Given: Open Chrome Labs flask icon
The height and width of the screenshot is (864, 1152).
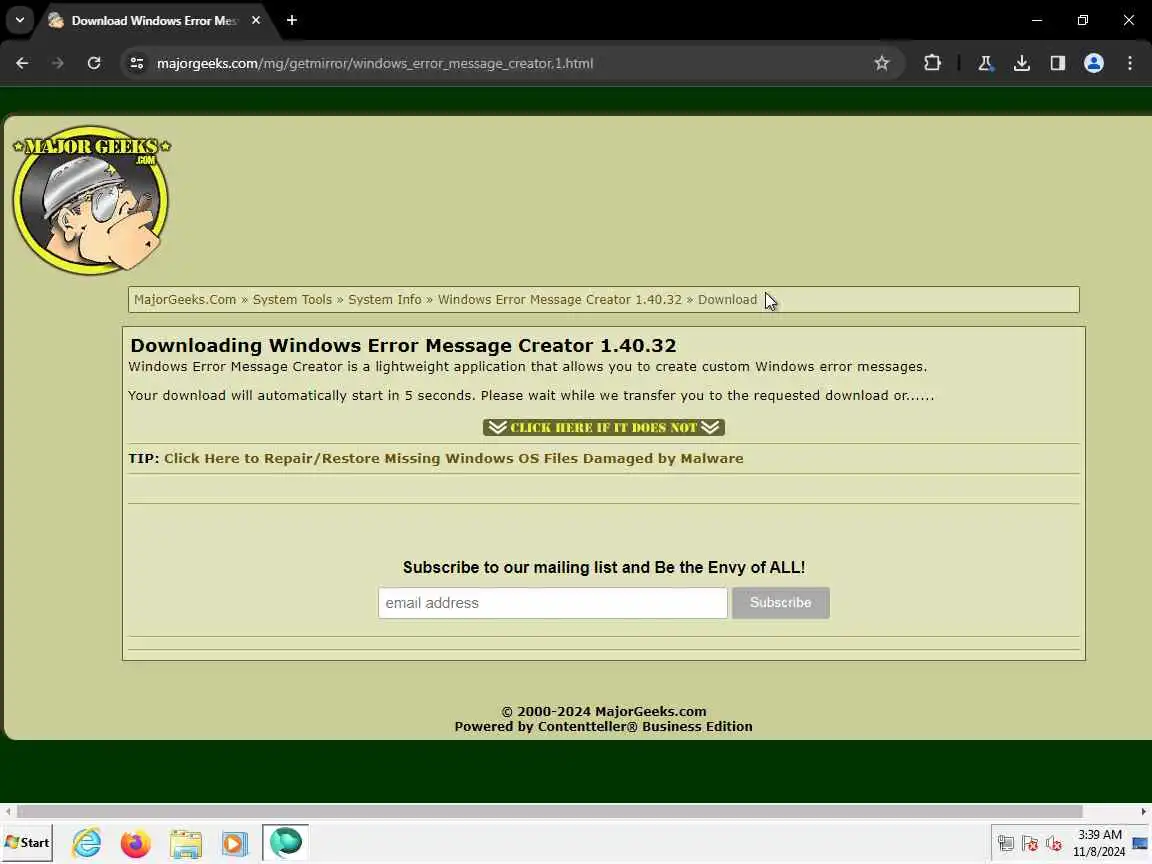Looking at the screenshot, I should (985, 63).
